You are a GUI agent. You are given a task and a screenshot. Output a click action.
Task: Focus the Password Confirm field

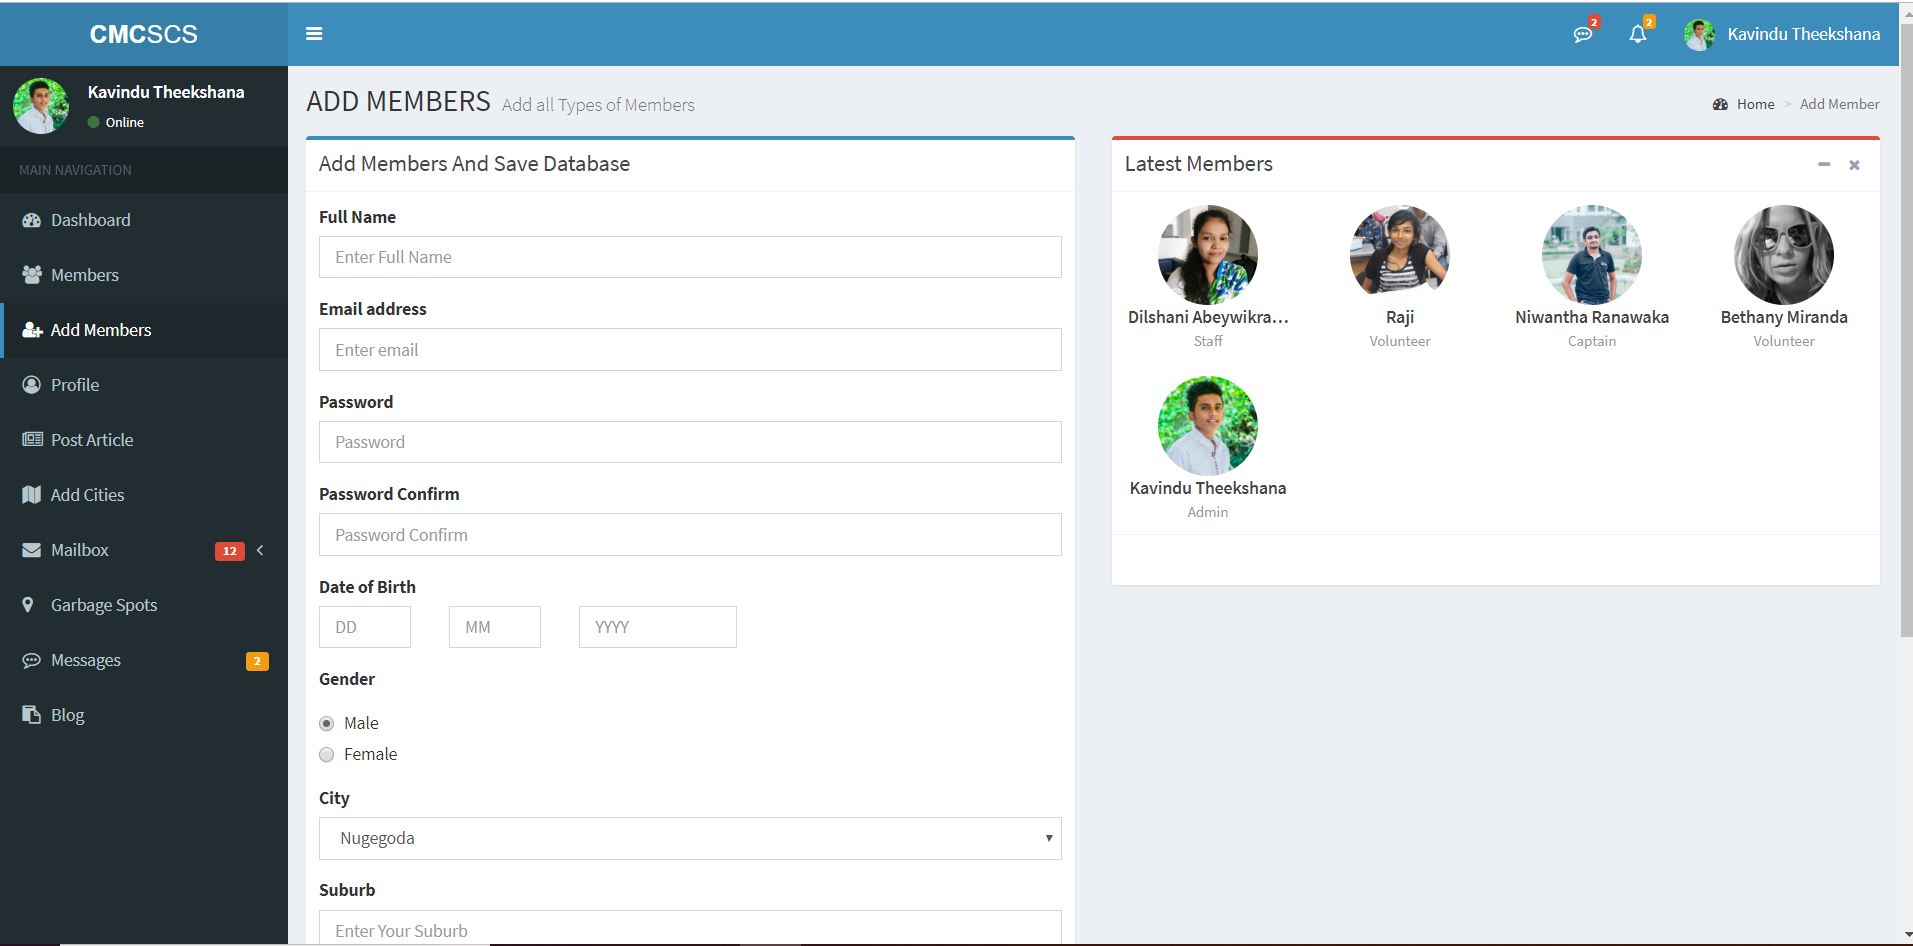click(690, 535)
